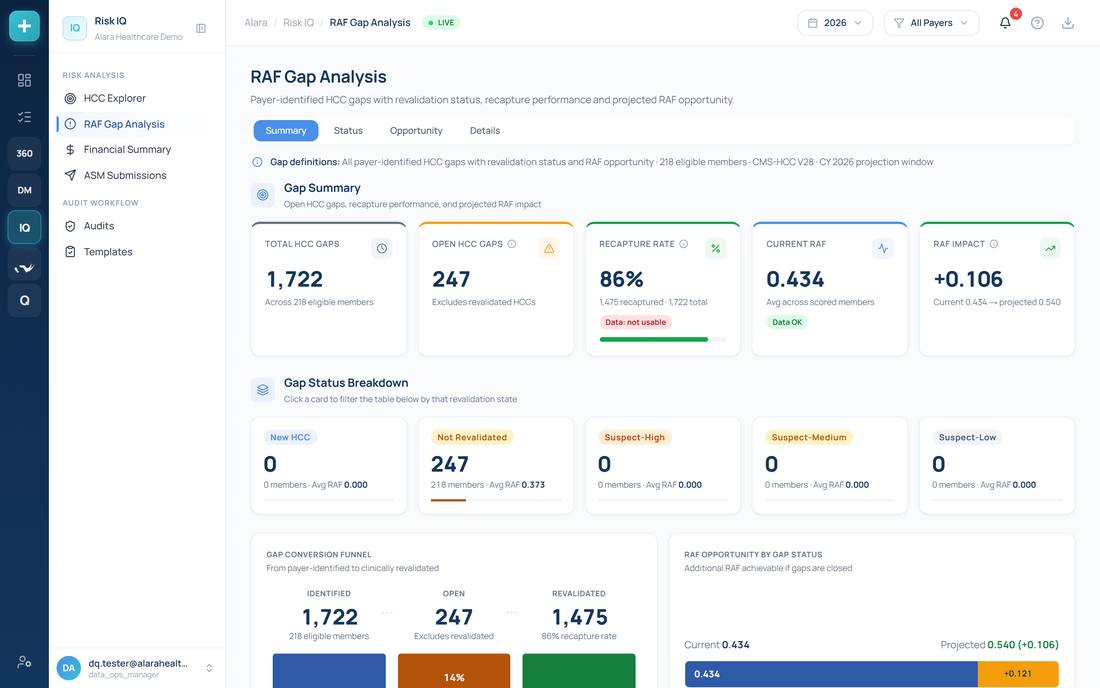Switch to the Summary tab

point(286,130)
